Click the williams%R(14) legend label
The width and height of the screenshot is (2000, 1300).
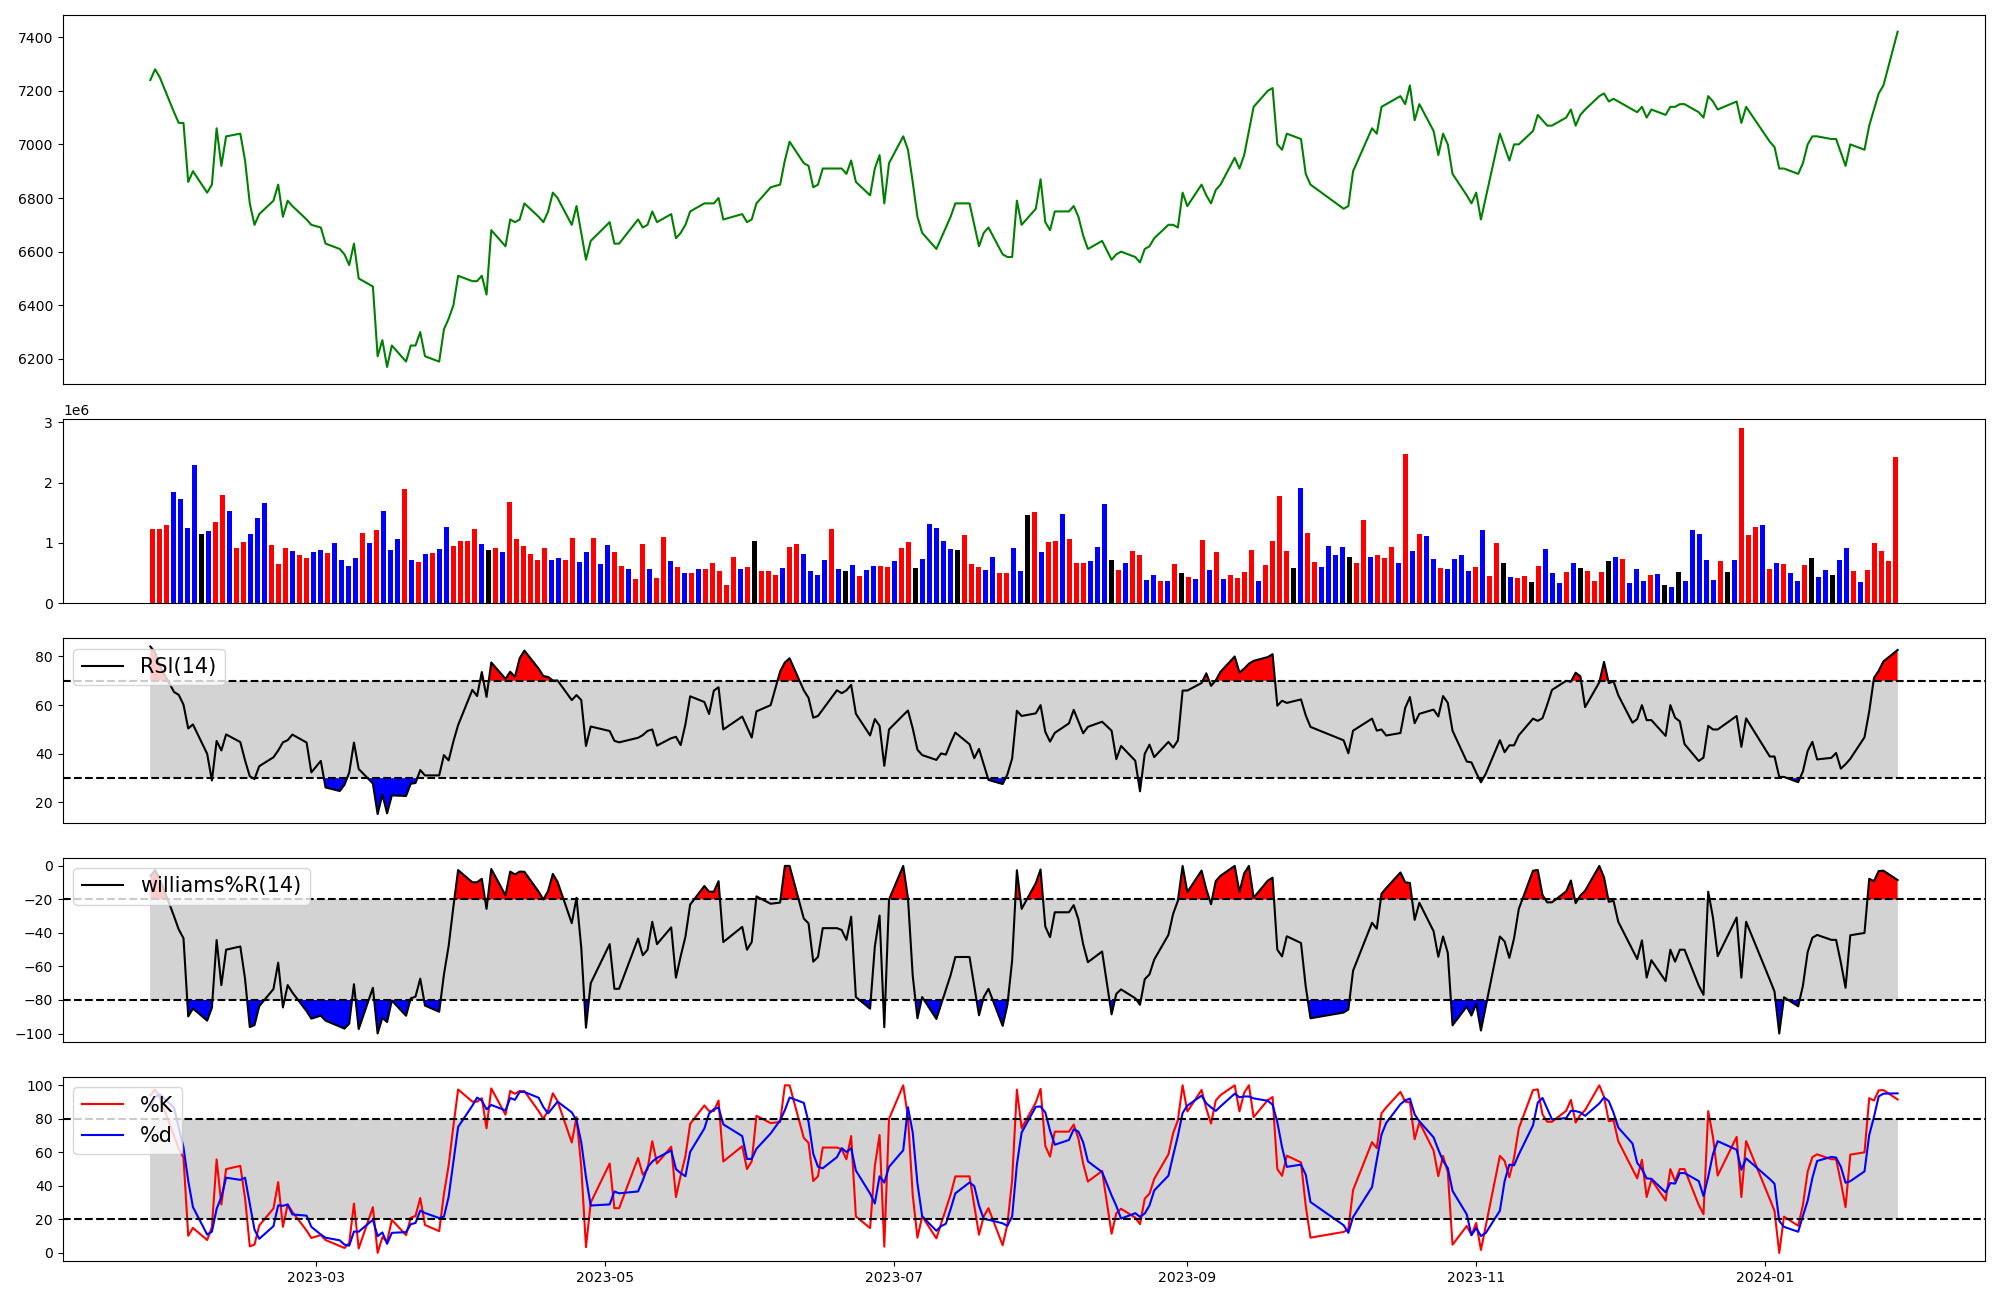coord(220,885)
